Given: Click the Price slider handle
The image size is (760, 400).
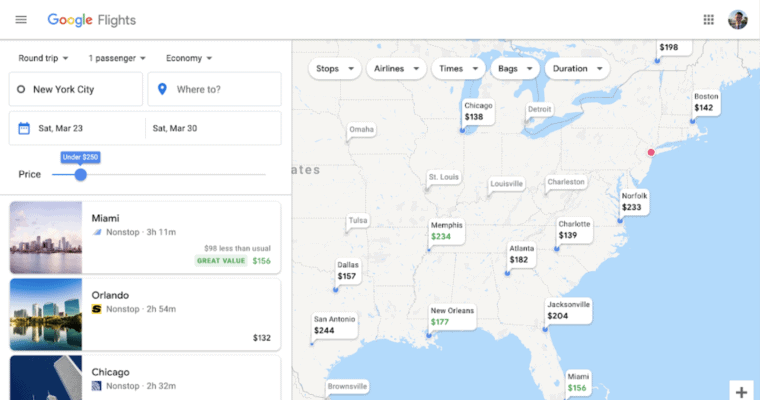Looking at the screenshot, I should pyautogui.click(x=80, y=175).
